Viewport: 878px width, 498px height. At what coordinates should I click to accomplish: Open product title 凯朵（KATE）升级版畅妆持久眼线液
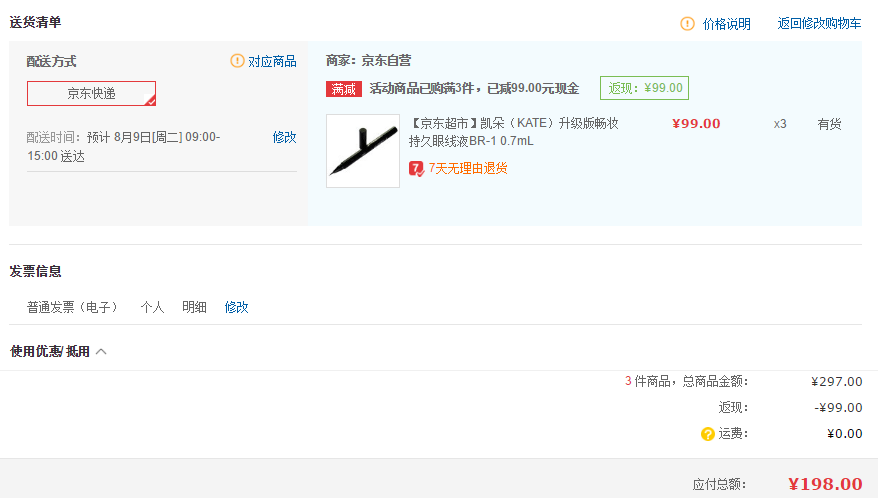point(513,132)
